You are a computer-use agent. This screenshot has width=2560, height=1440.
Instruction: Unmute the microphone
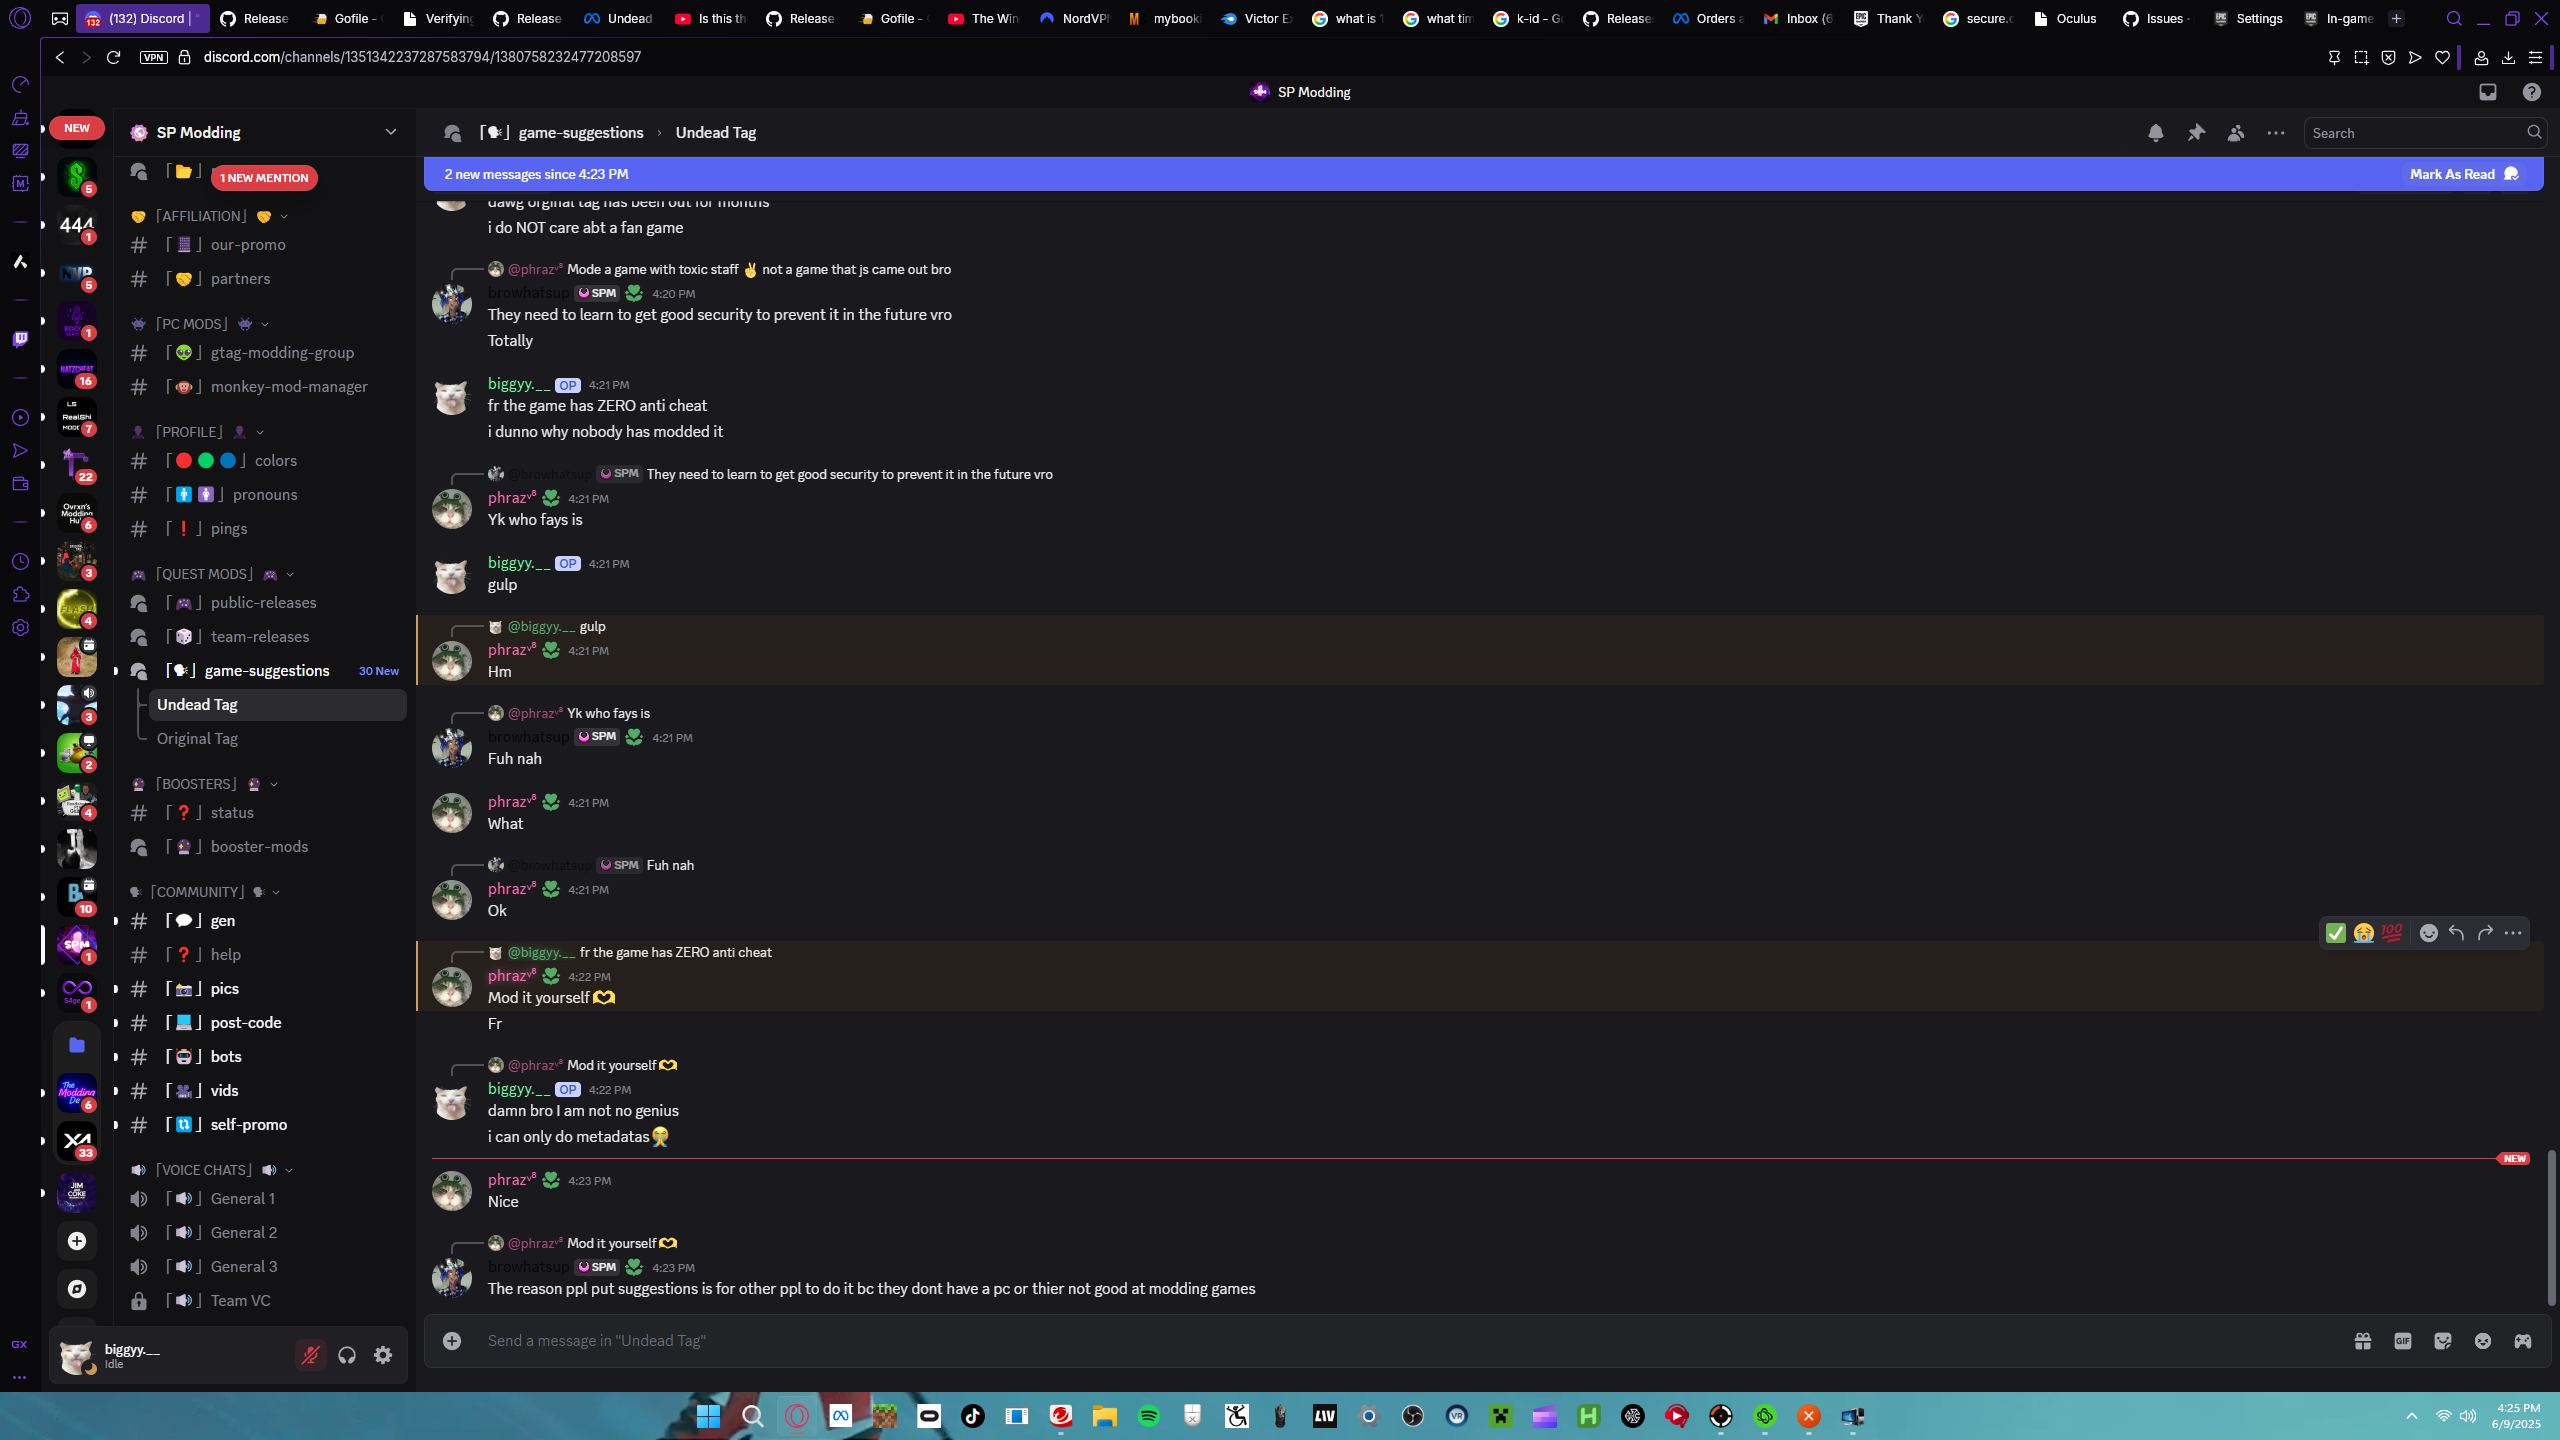[x=311, y=1355]
